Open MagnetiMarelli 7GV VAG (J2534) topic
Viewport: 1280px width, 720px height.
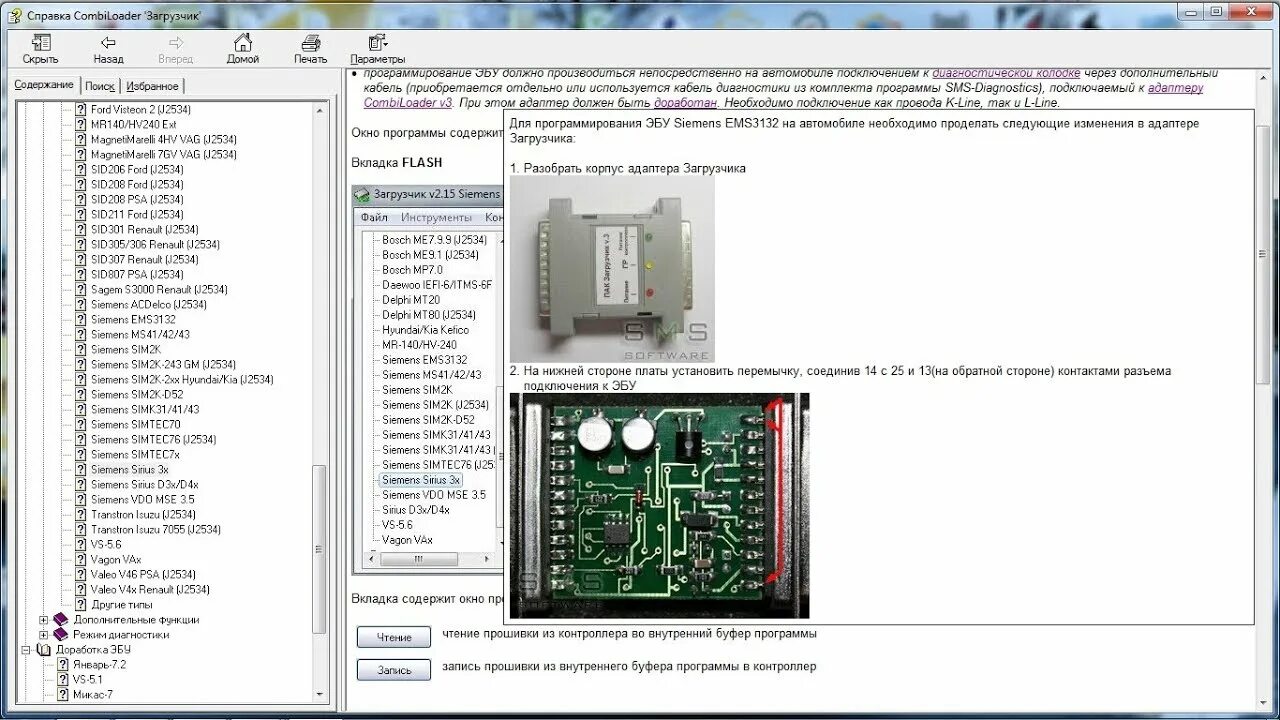[163, 154]
